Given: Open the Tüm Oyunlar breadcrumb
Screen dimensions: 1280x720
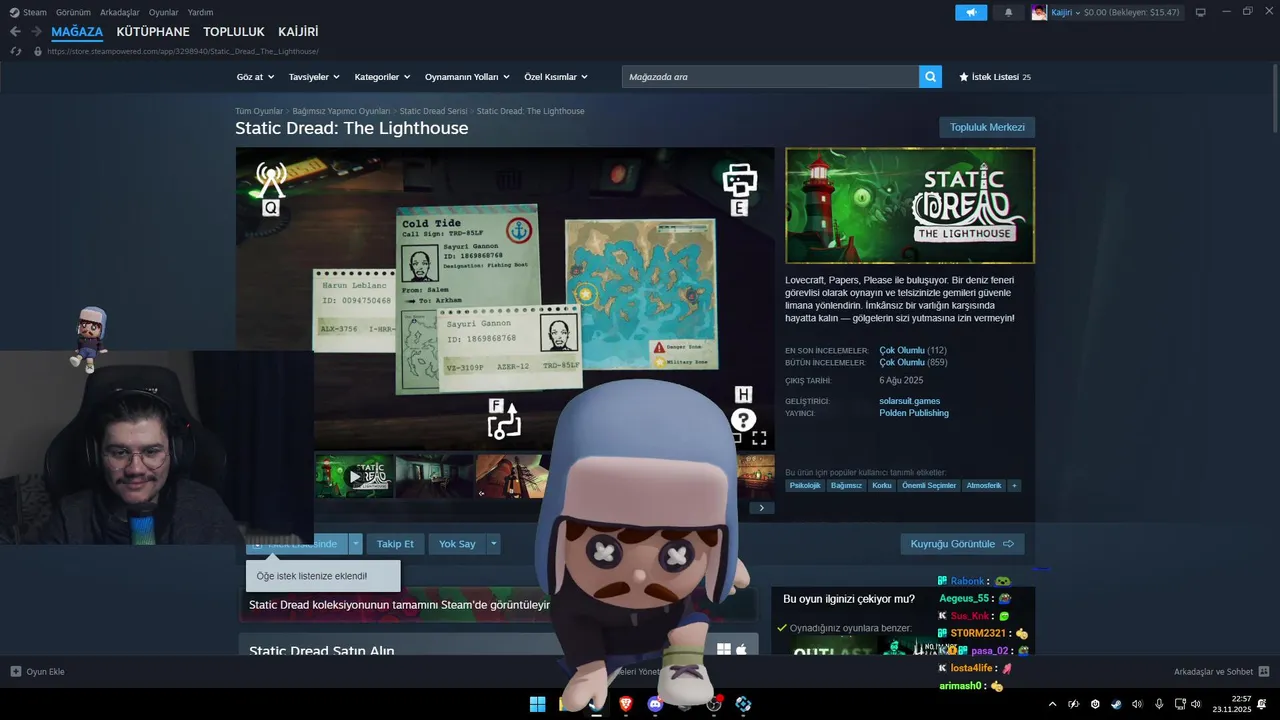Looking at the screenshot, I should tap(259, 111).
